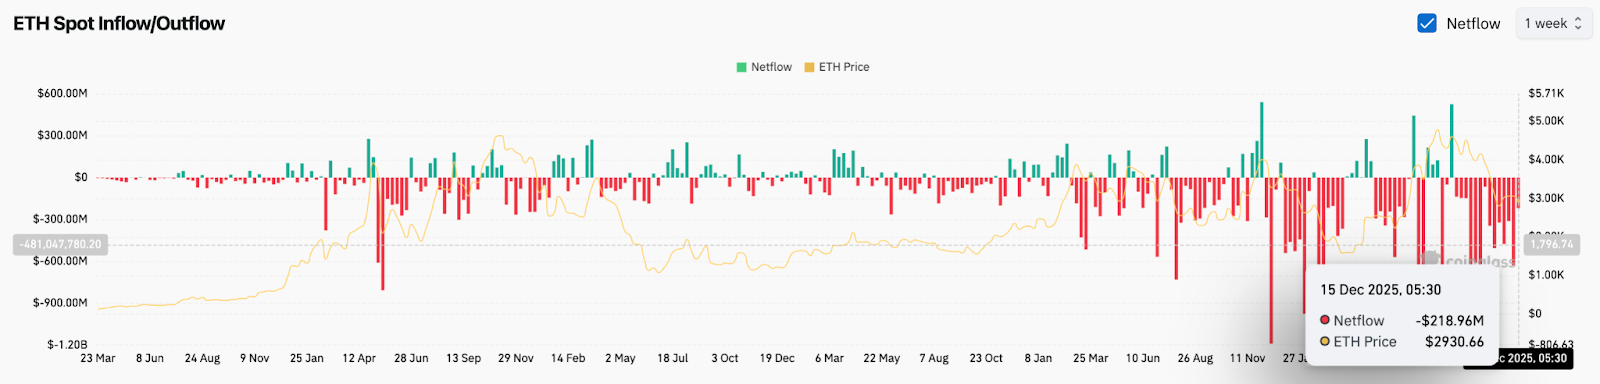The width and height of the screenshot is (1600, 384).
Task: Click the $3.00K right axis label
Action: point(1546,198)
